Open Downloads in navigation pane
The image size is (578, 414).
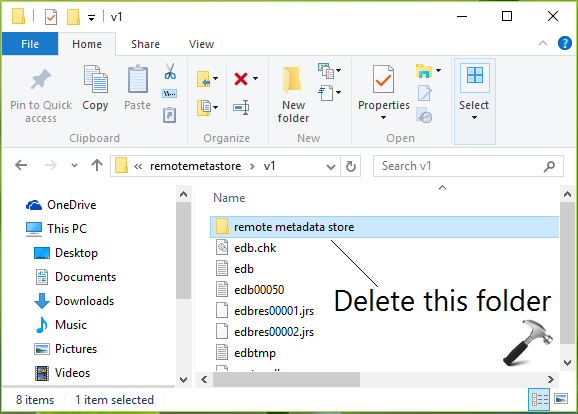click(x=84, y=301)
